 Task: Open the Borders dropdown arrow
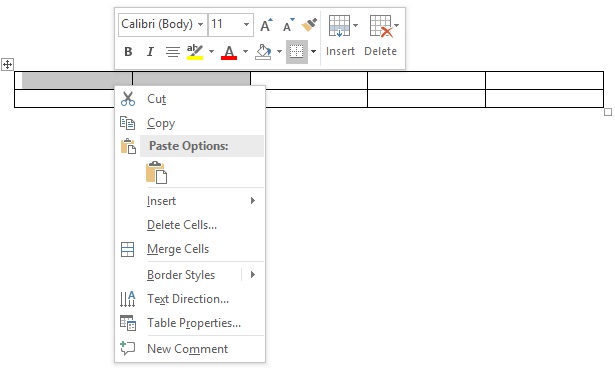pyautogui.click(x=313, y=51)
